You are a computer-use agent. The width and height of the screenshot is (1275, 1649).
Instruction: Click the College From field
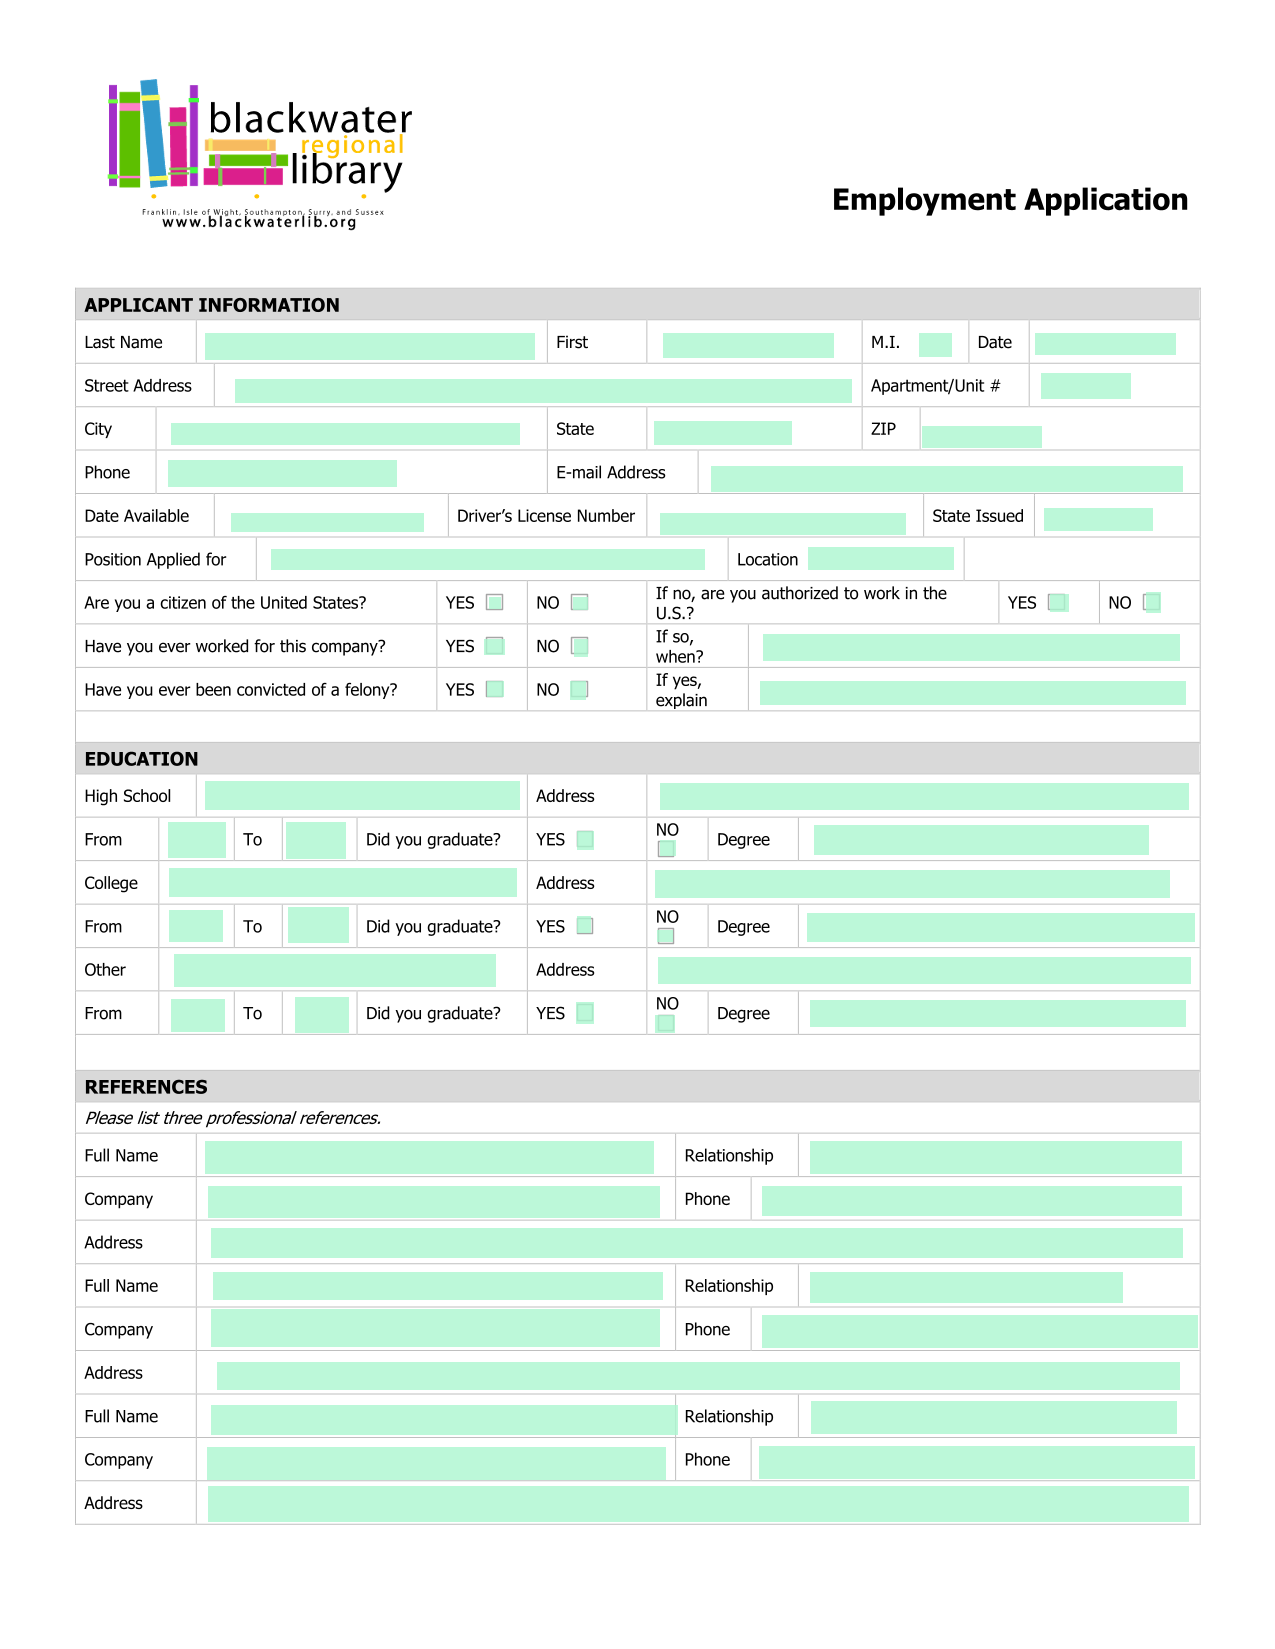point(196,926)
